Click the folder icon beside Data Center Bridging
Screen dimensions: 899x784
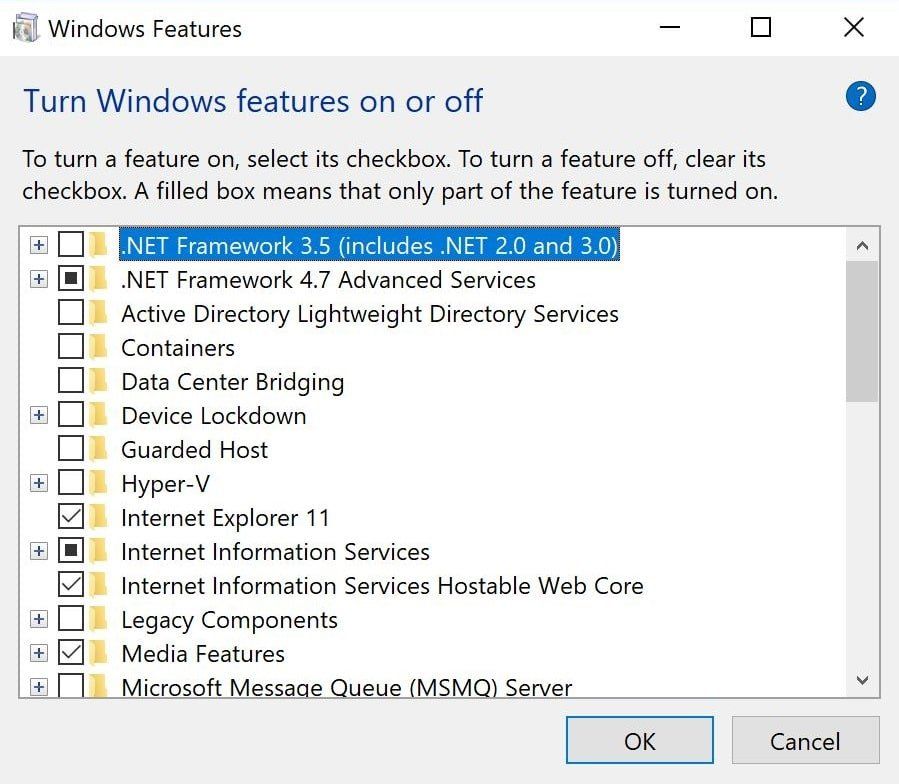tap(98, 382)
